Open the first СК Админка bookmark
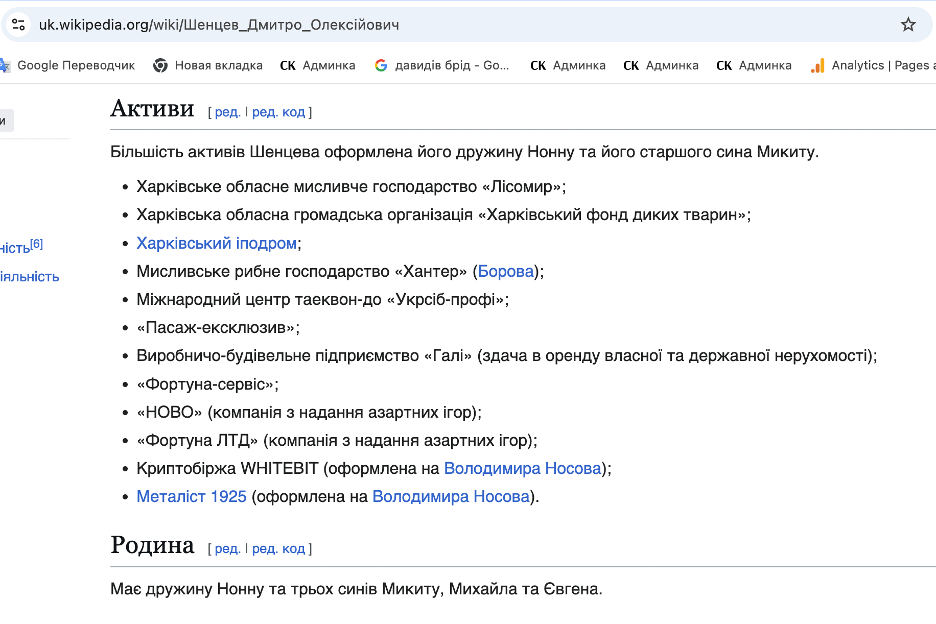This screenshot has height=624, width=936. pyautogui.click(x=318, y=66)
